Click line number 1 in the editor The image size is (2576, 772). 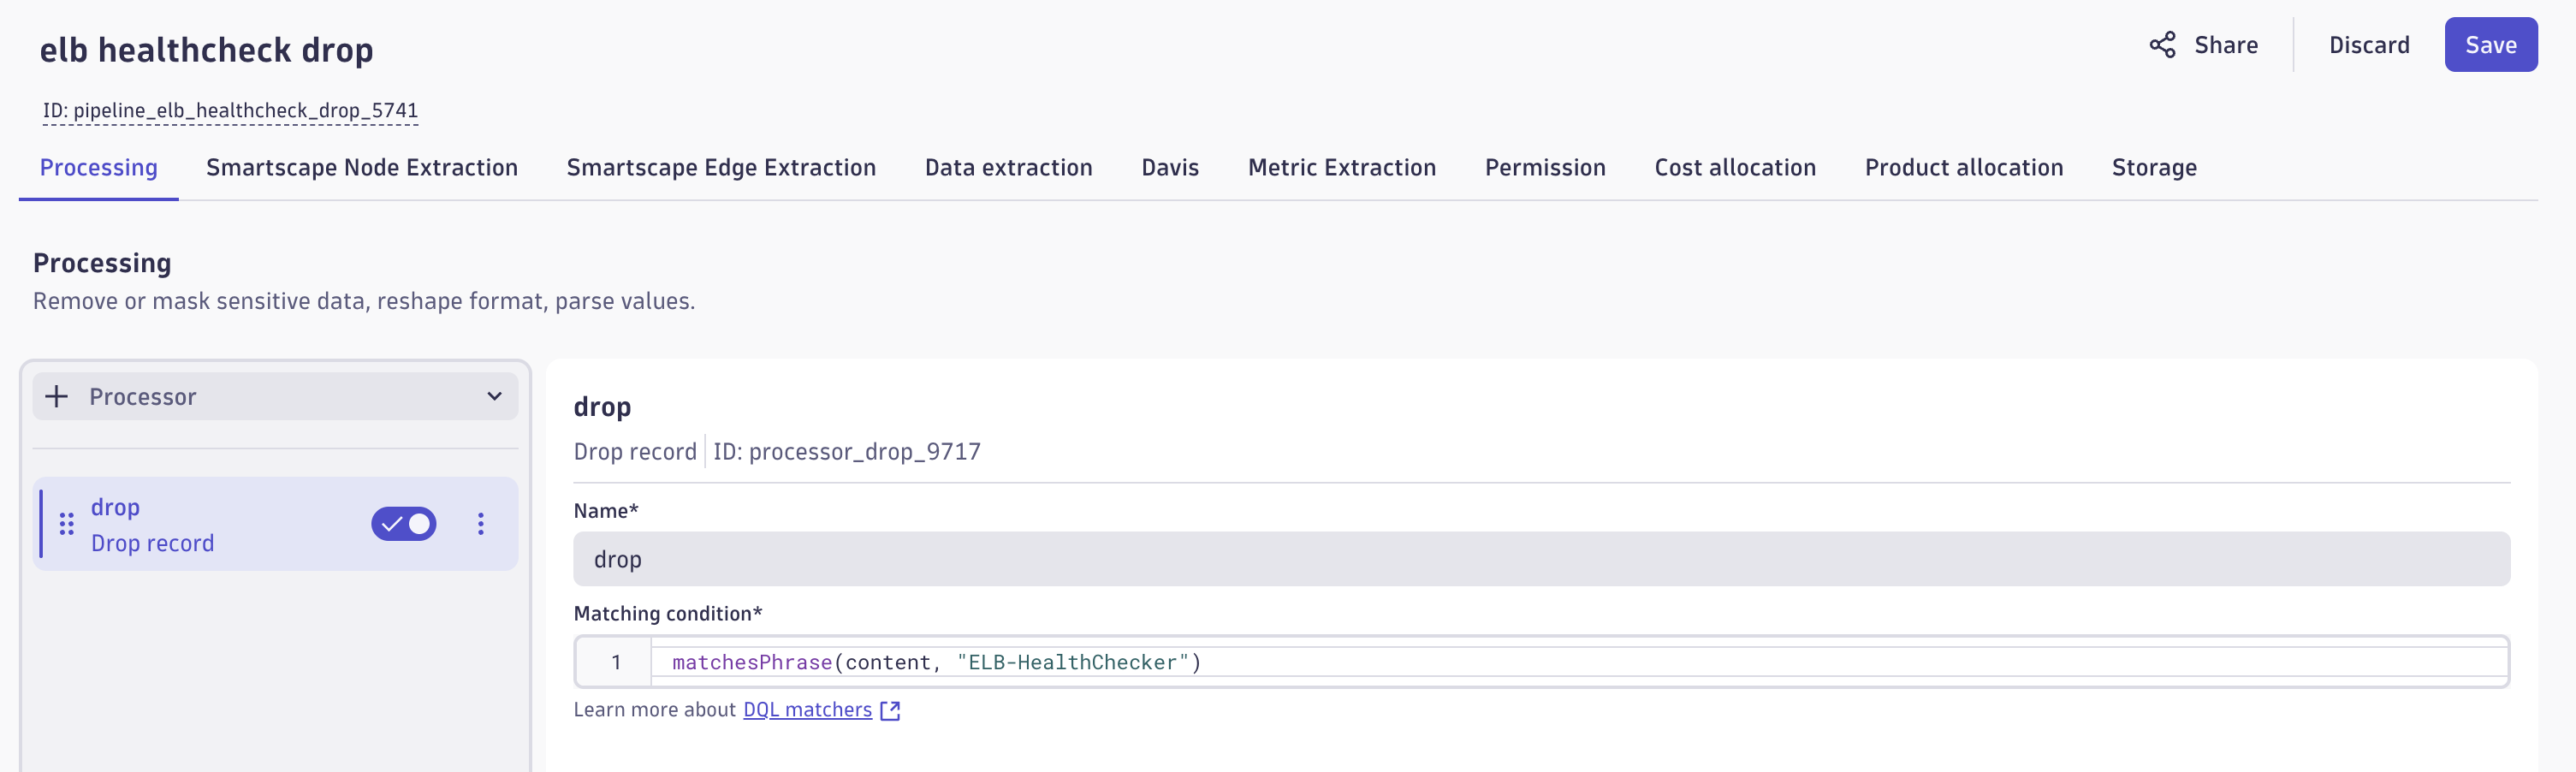(616, 662)
